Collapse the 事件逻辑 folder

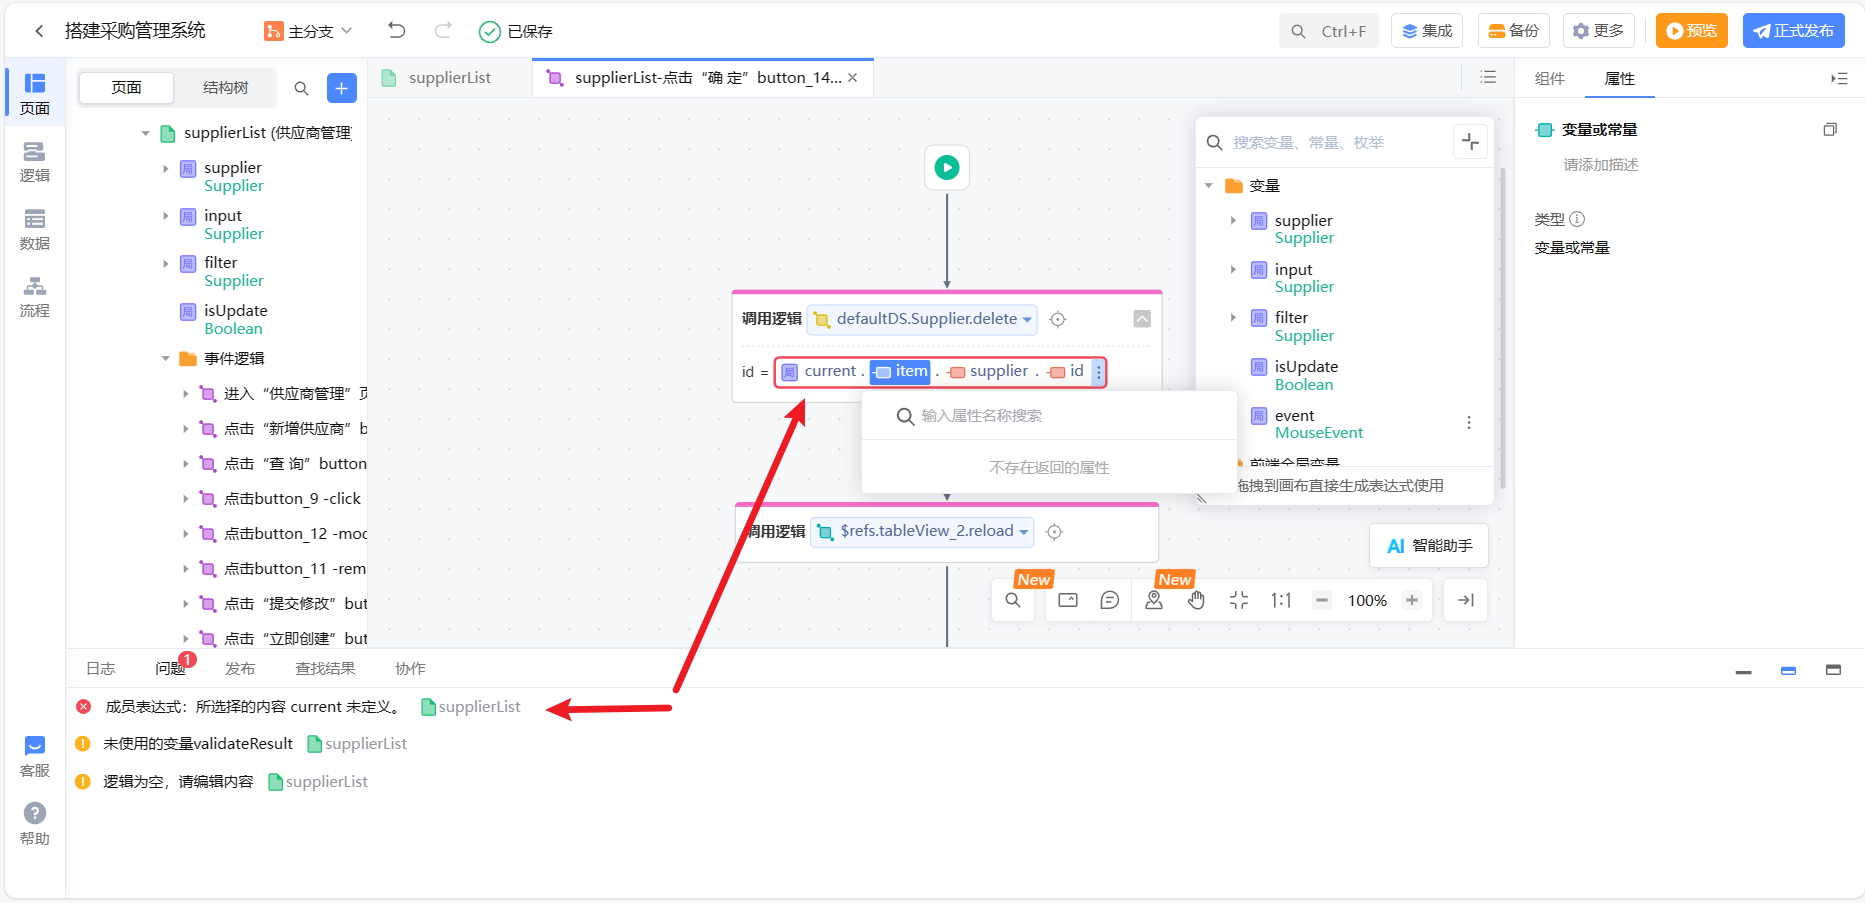click(x=166, y=359)
